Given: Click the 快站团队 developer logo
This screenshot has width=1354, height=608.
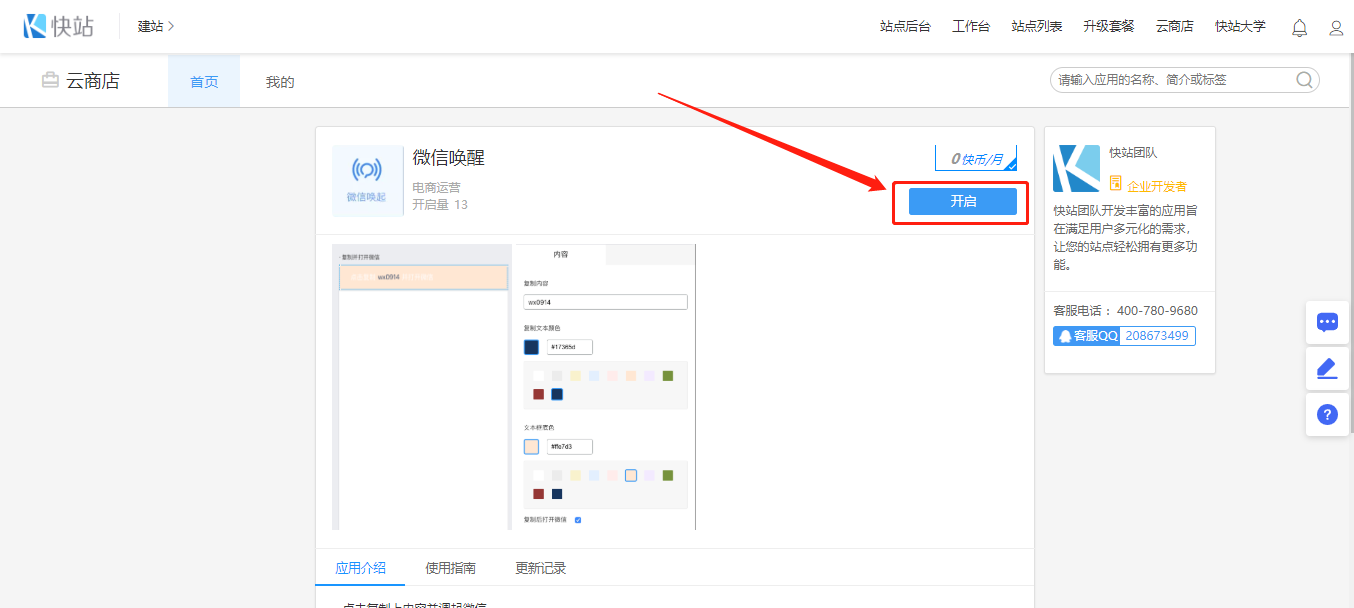Looking at the screenshot, I should (1076, 168).
